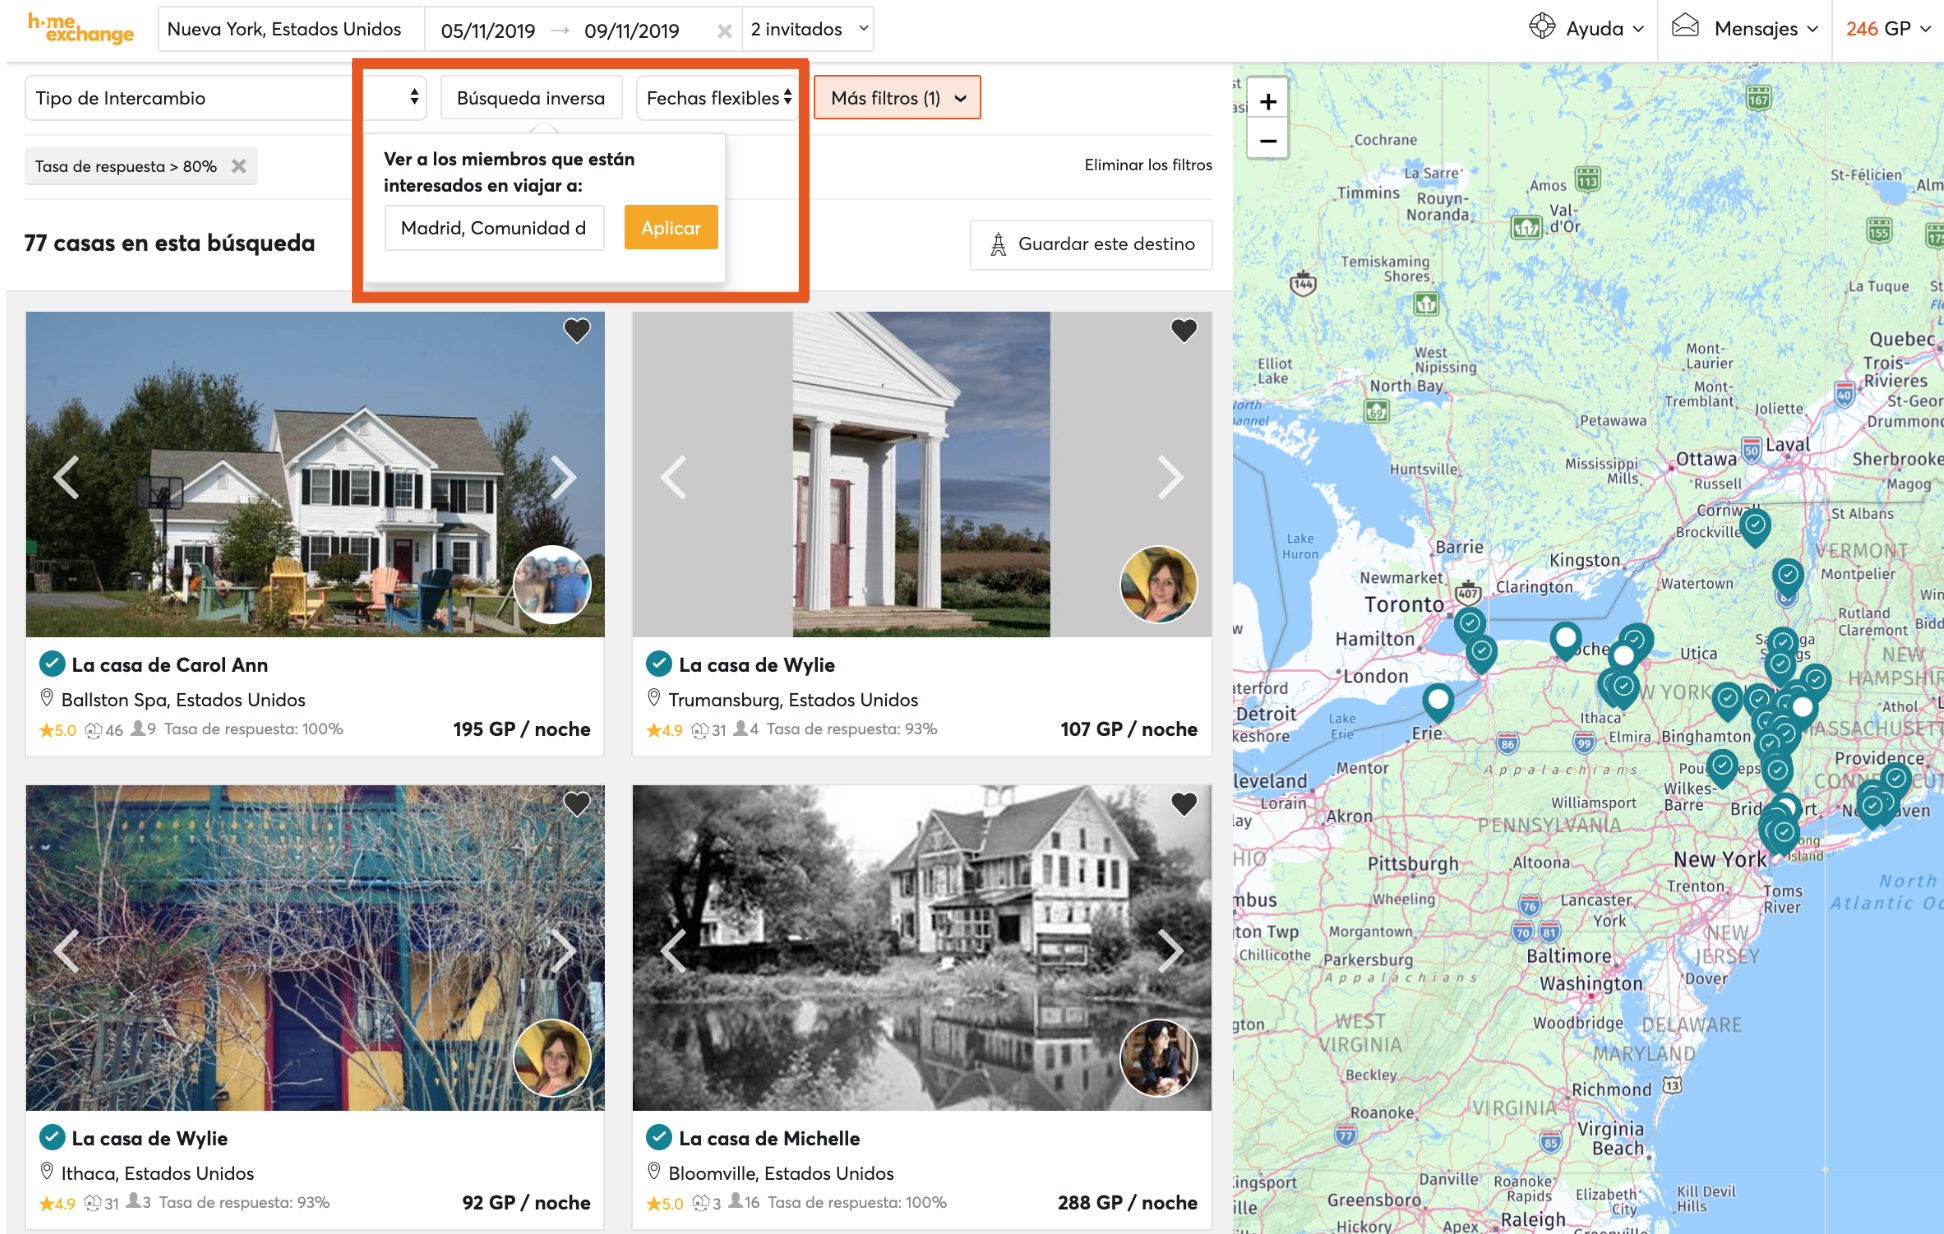Remove the Tasa de respuesta filter
Image resolution: width=1944 pixels, height=1234 pixels.
pyautogui.click(x=239, y=166)
